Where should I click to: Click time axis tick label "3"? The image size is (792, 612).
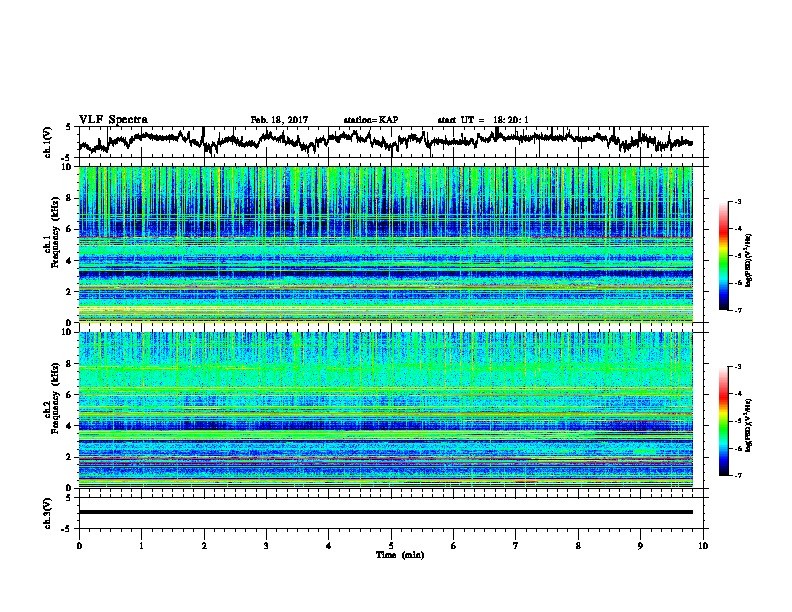(x=266, y=546)
